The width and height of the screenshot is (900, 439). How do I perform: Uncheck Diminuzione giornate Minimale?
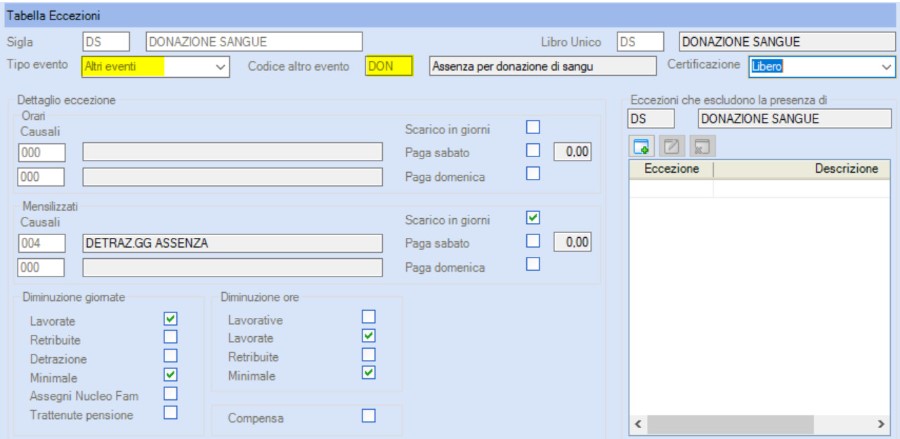[x=170, y=375]
